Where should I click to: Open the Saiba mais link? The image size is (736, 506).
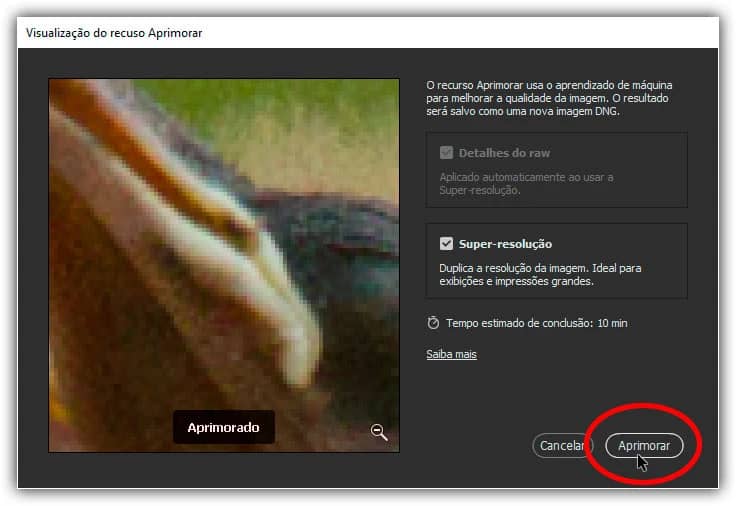pos(451,354)
